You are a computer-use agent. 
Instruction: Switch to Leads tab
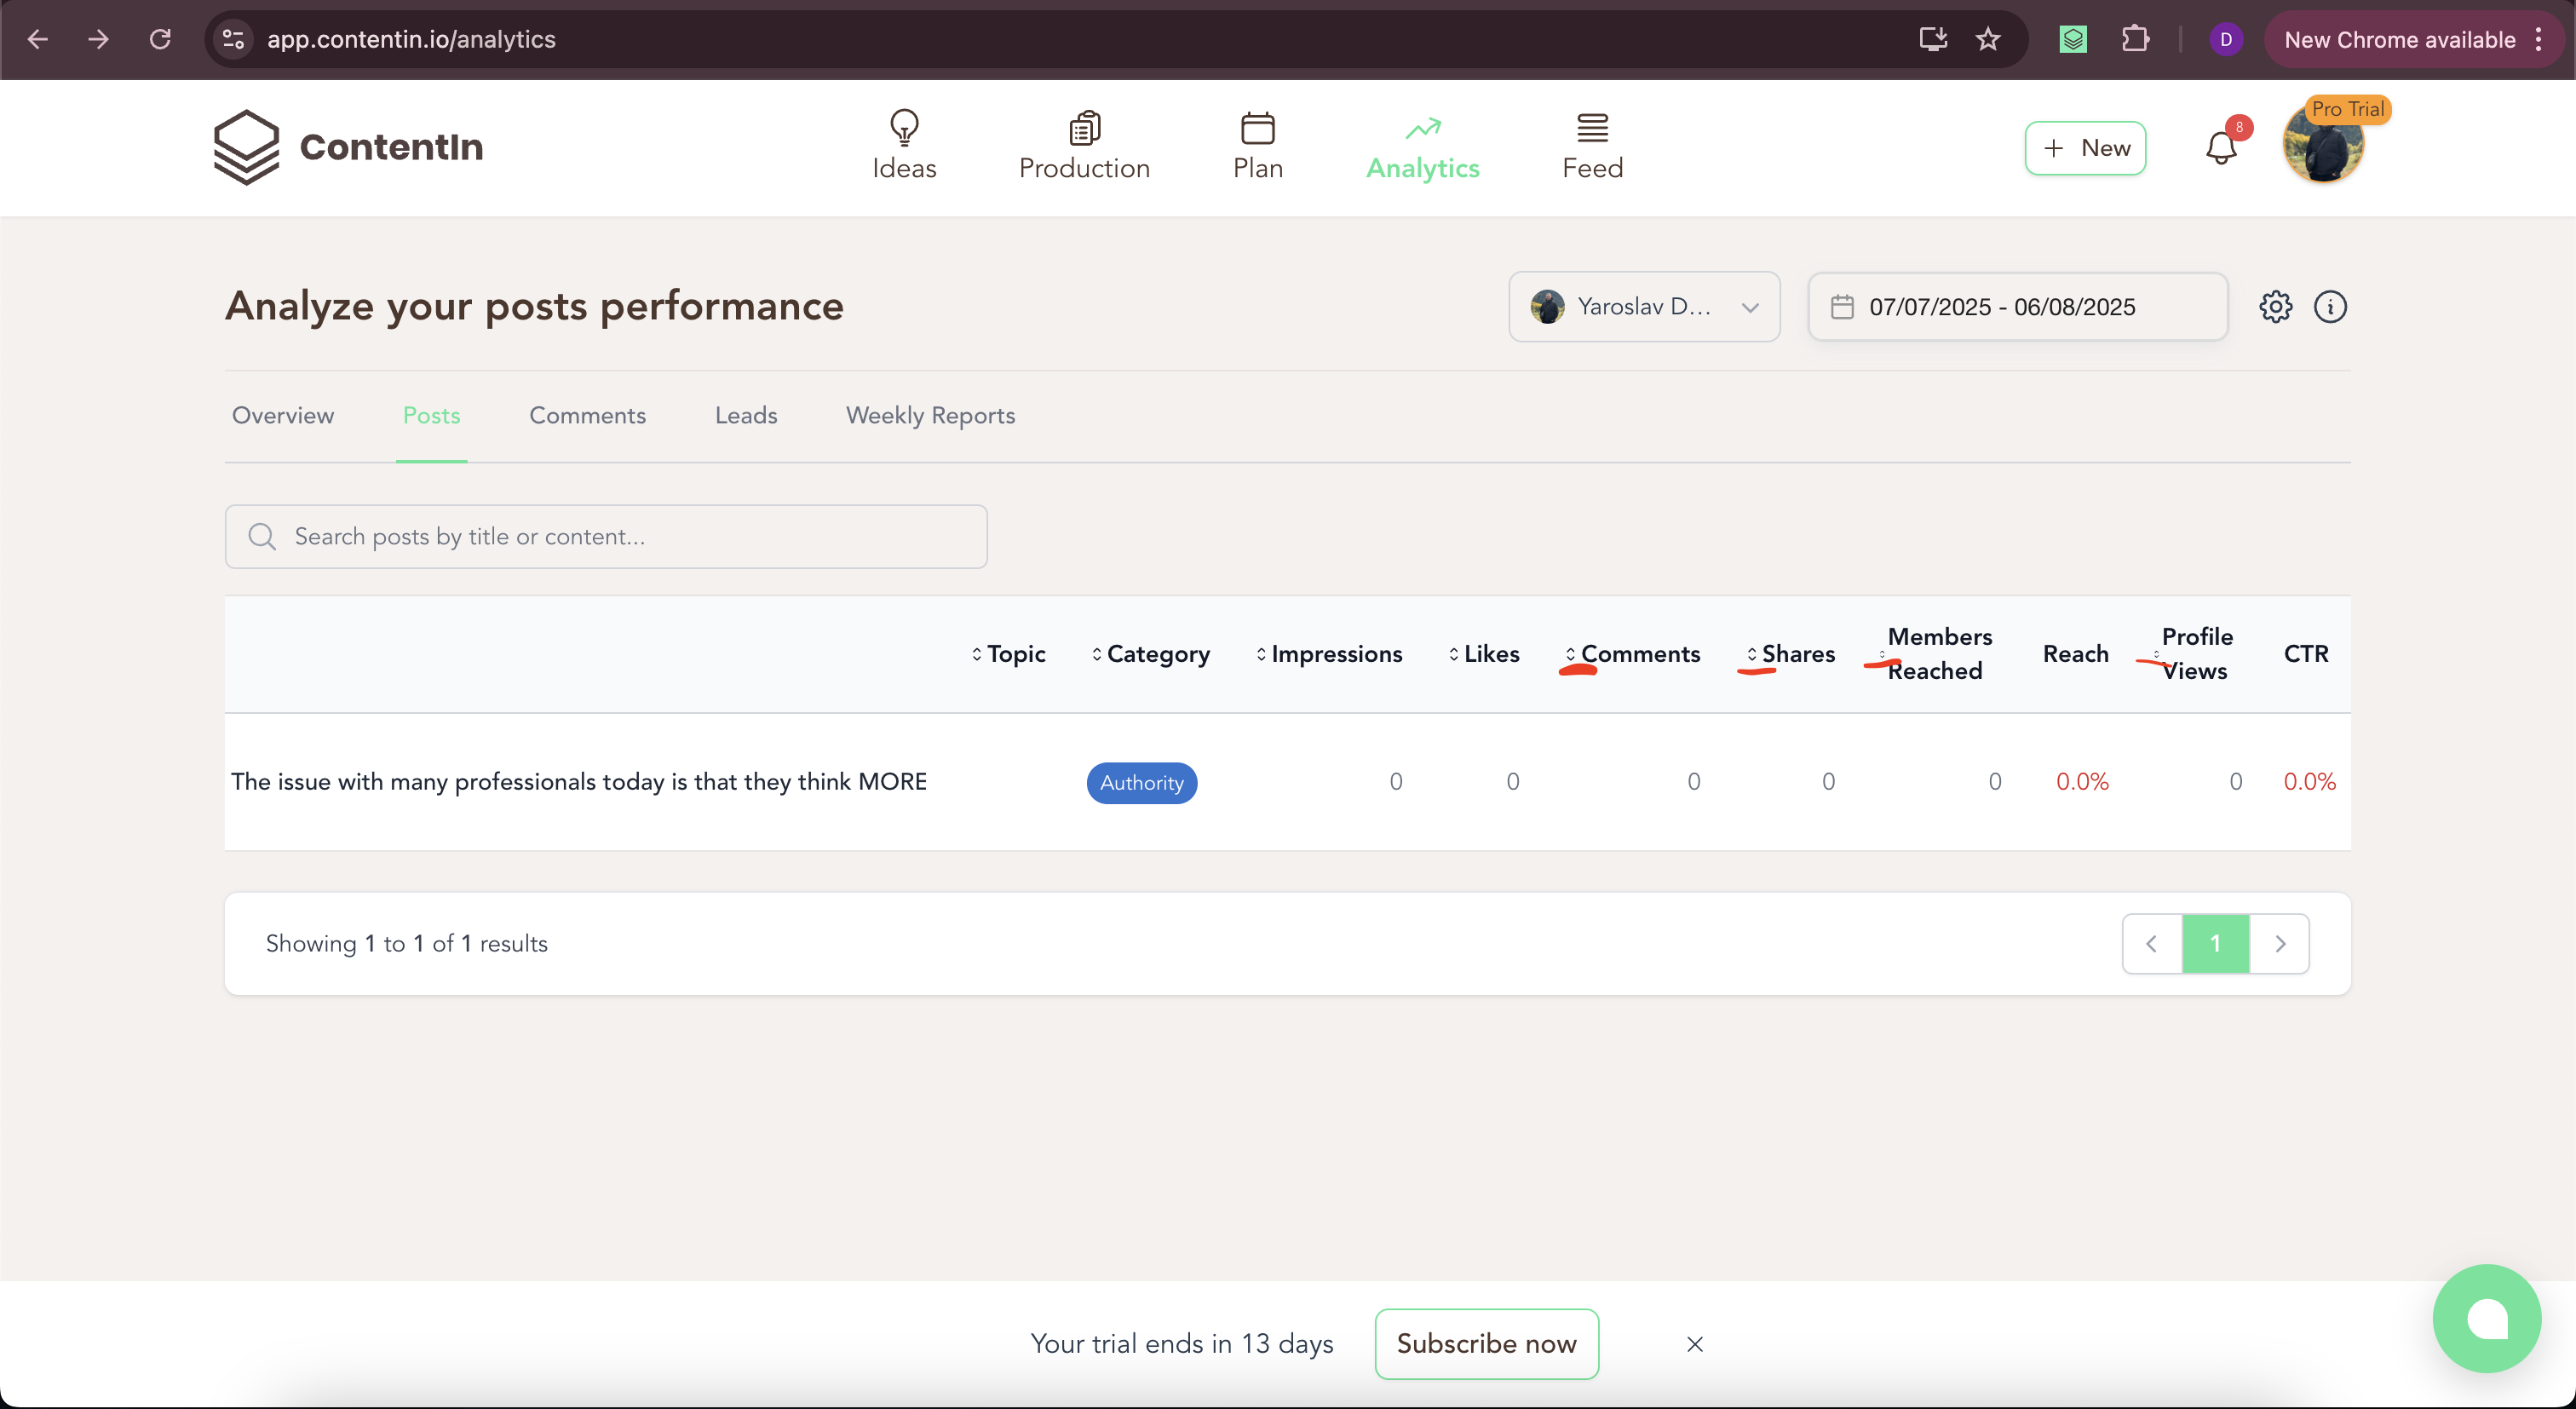click(746, 415)
